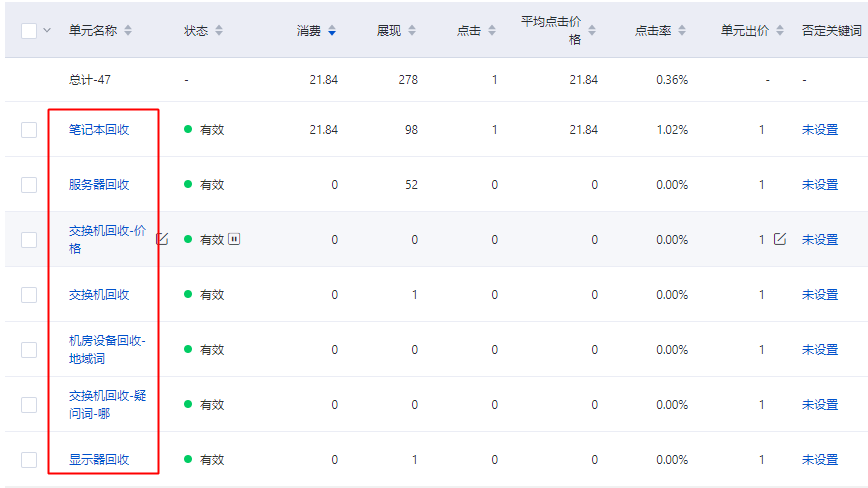The image size is (868, 488).
Task: Click 有效 status of 服务器回收
Action: pos(212,185)
